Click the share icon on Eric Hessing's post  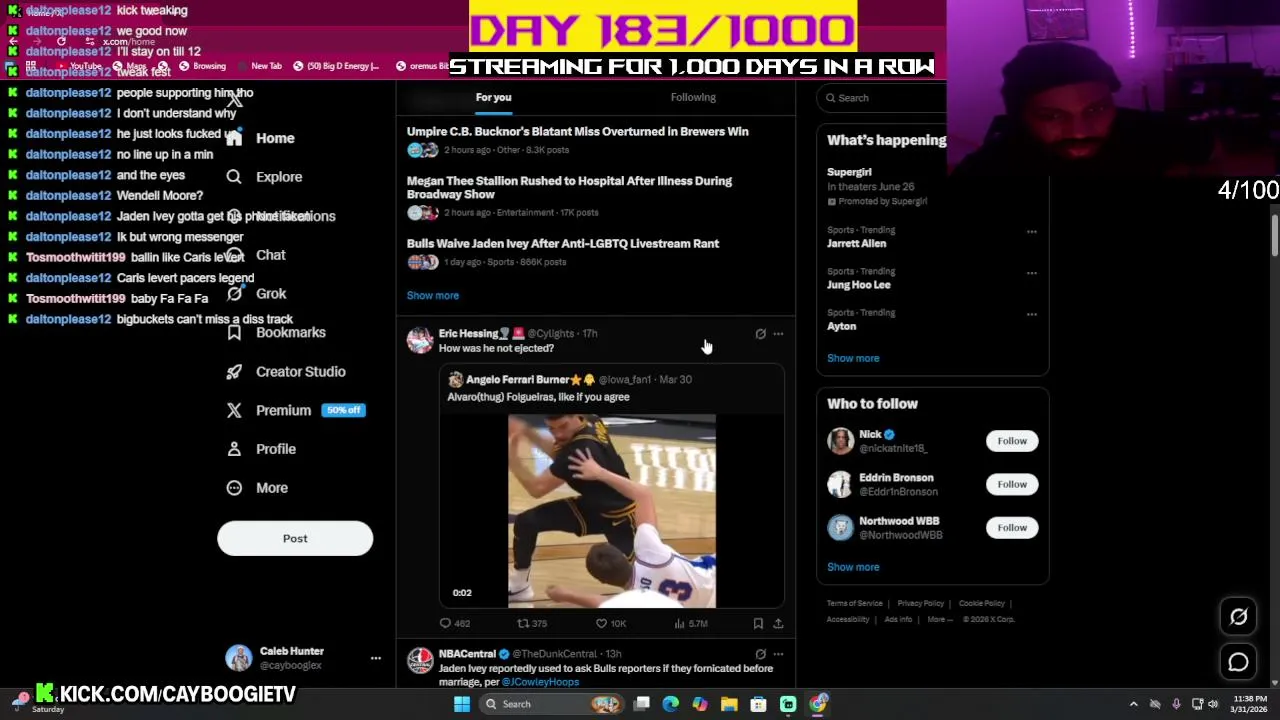pyautogui.click(x=778, y=623)
